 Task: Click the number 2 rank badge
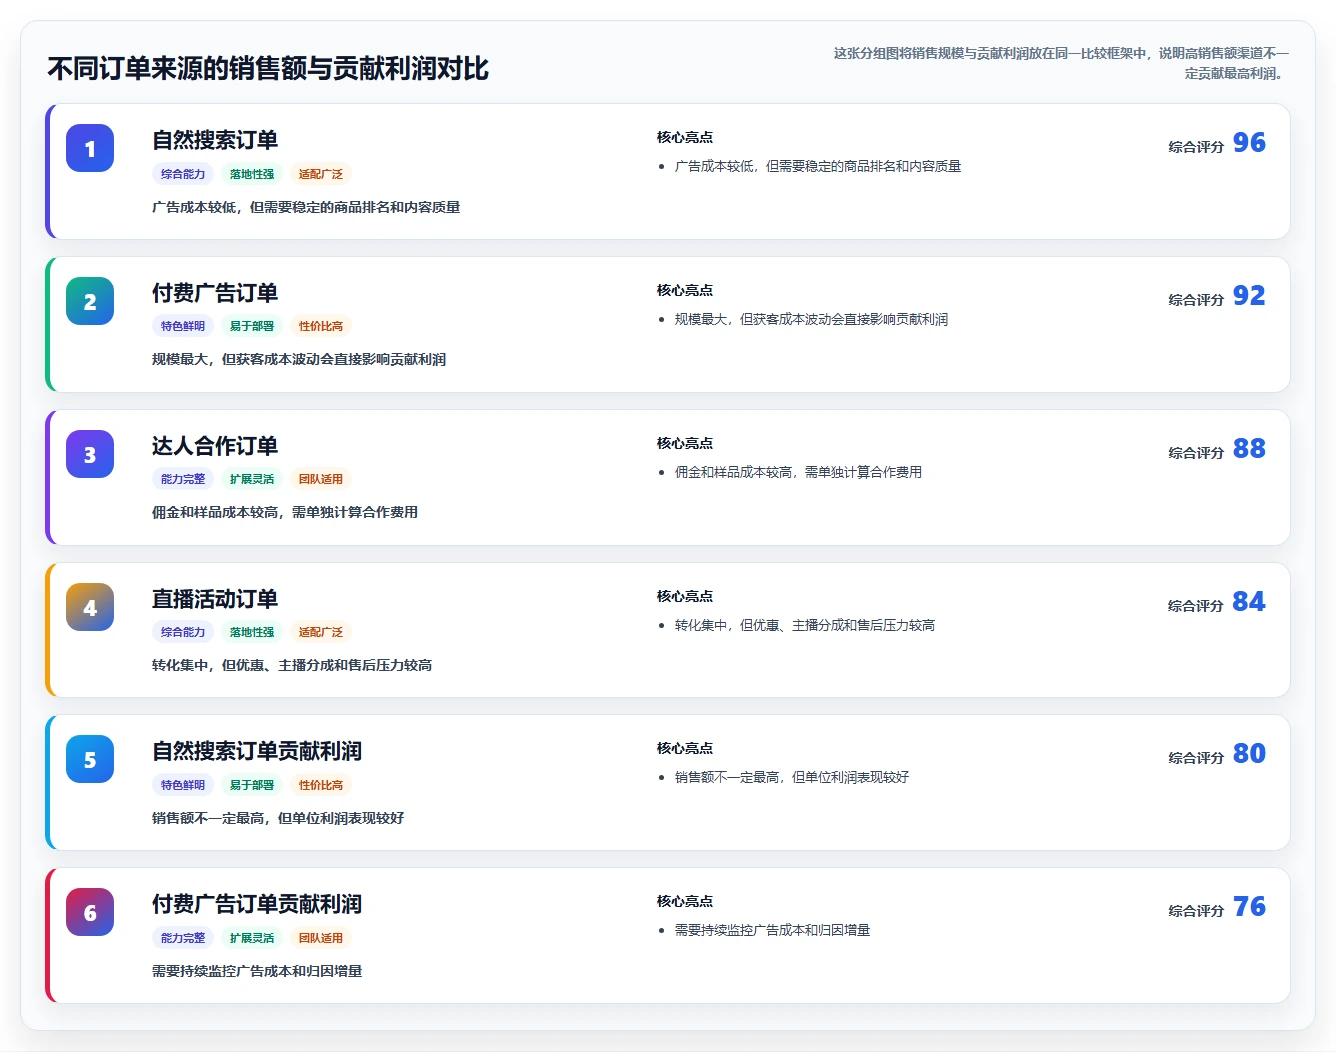[90, 302]
